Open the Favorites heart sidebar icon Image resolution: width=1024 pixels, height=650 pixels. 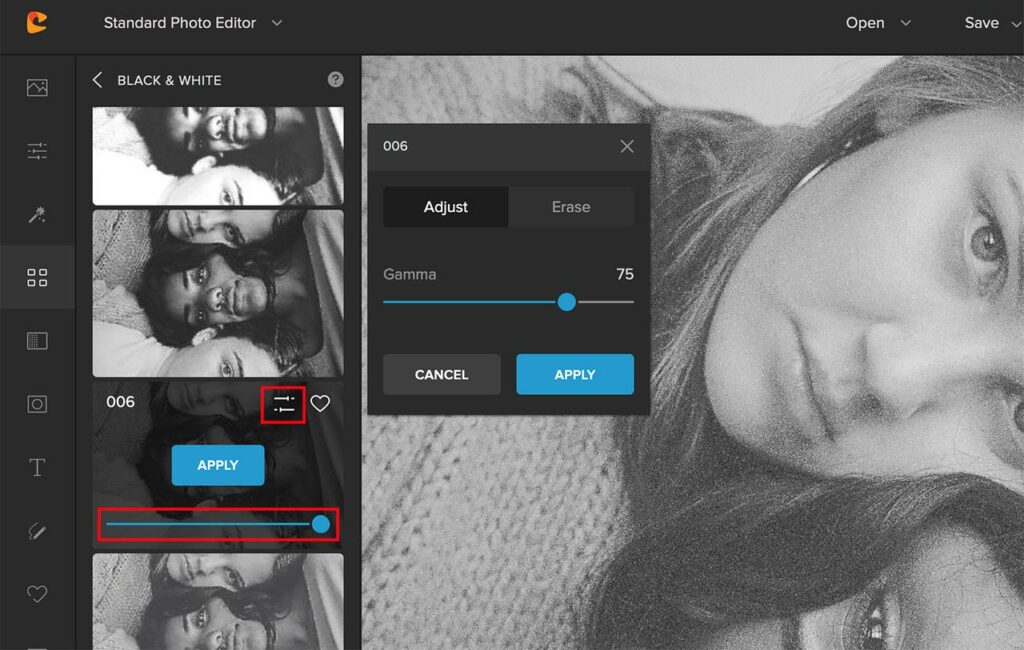point(37,594)
